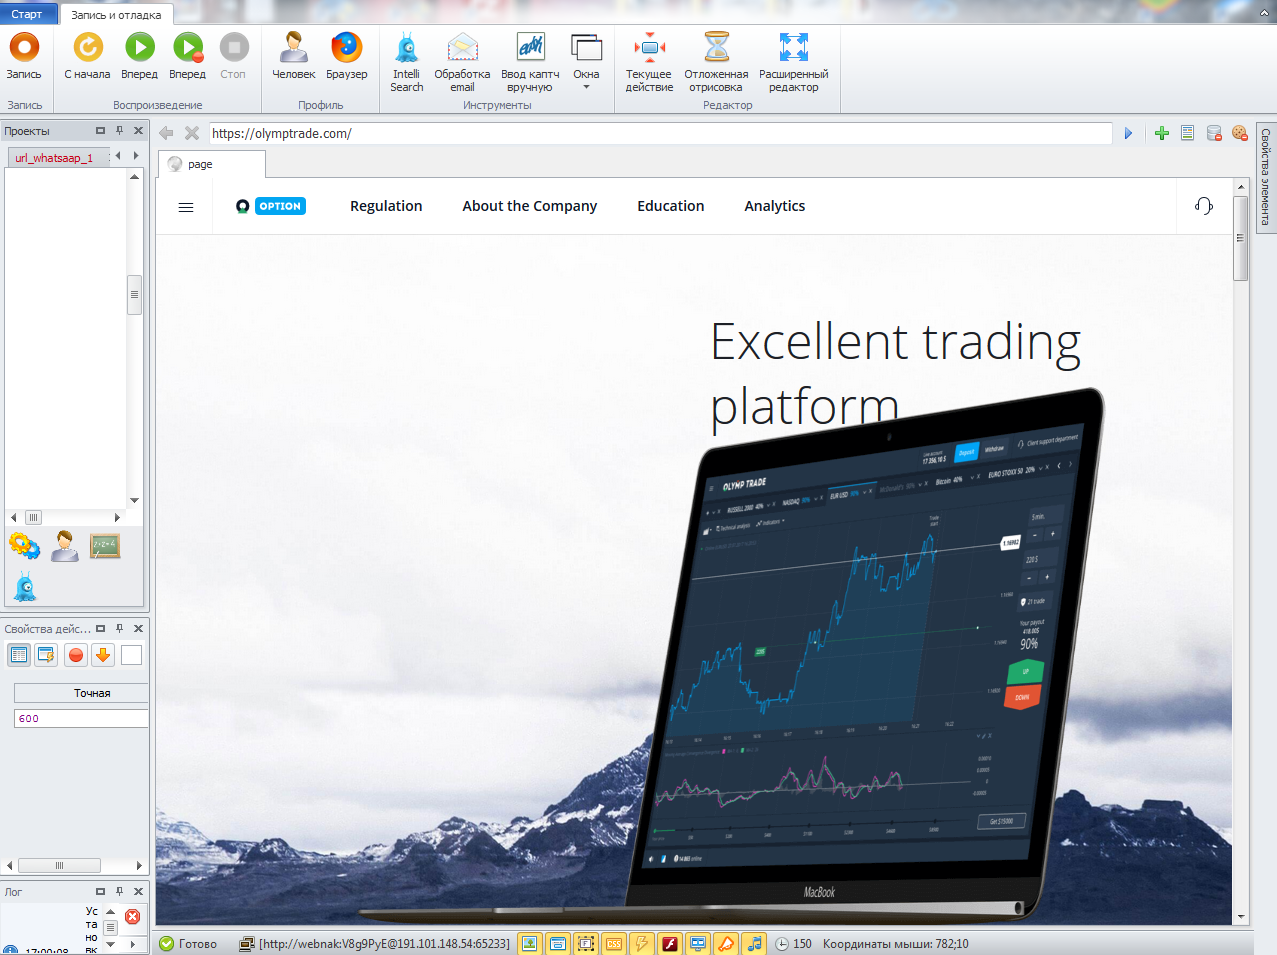Pin the Лог panel
The width and height of the screenshot is (1277, 955).
(x=119, y=891)
